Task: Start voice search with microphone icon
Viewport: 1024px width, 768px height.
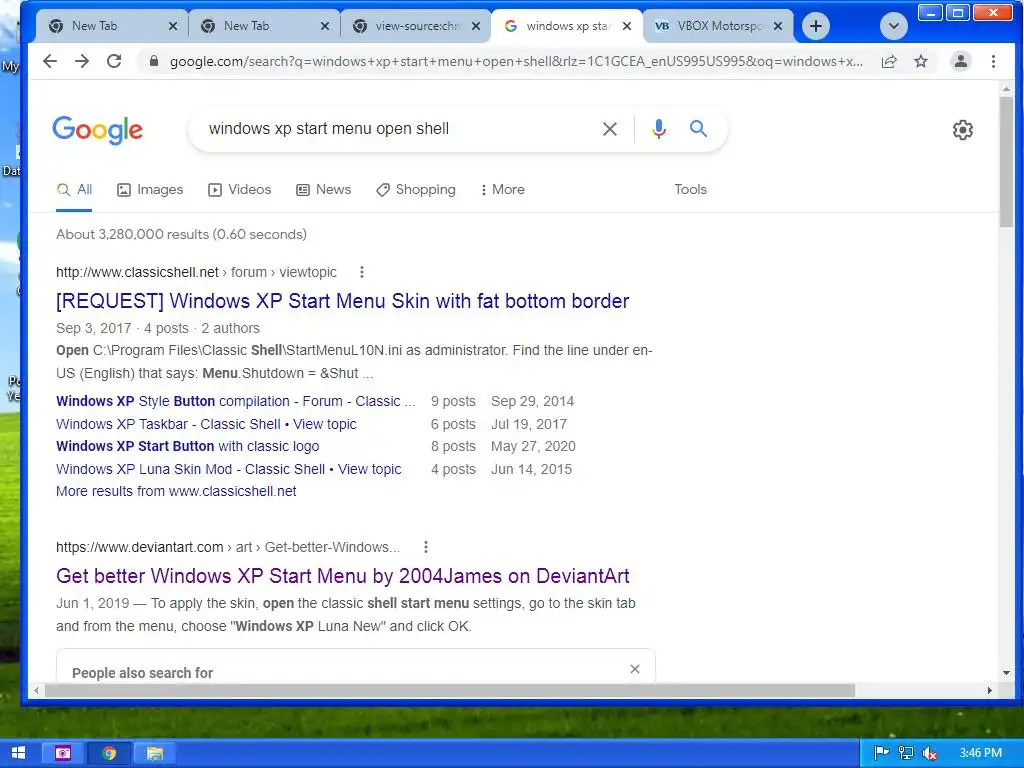Action: [x=659, y=129]
